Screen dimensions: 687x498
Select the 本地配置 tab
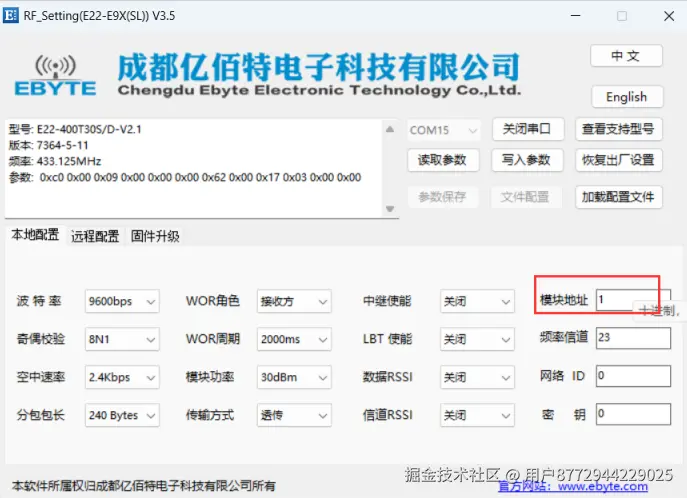coord(35,235)
